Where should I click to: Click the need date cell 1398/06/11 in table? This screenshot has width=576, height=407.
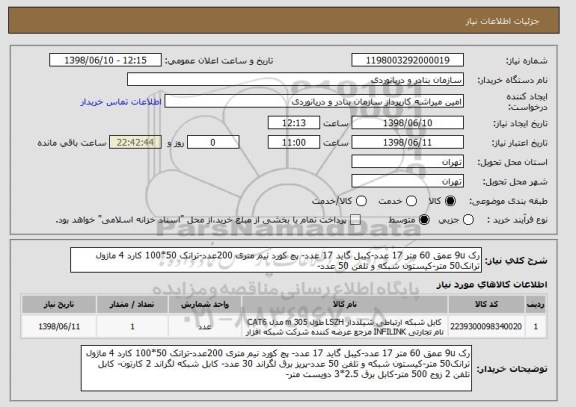point(59,326)
